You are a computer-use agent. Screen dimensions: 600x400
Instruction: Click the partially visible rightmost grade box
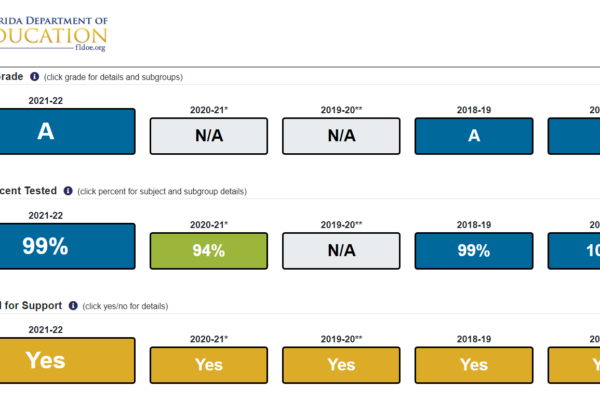[x=573, y=136]
